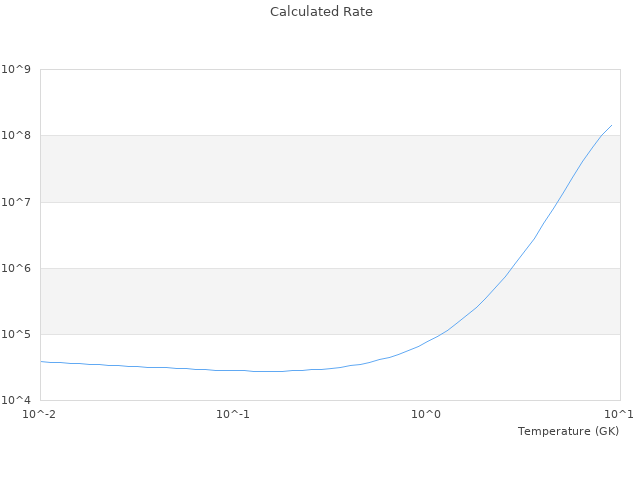Click the 10^5 y-axis label

click(x=17, y=334)
